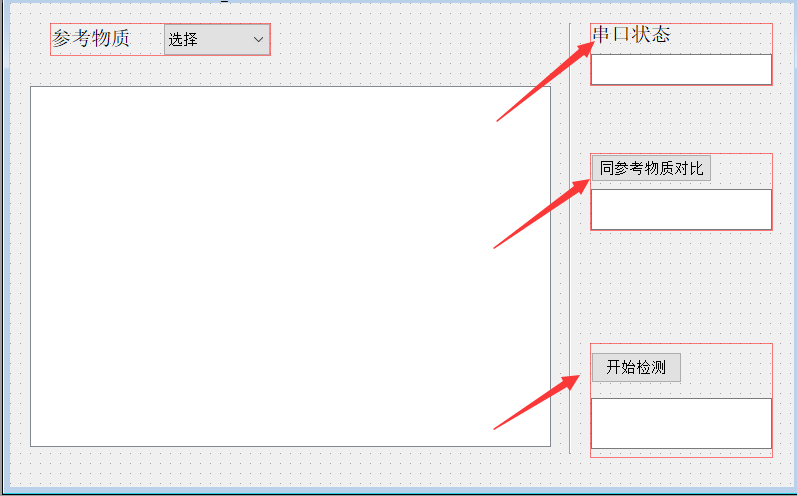Click the chevron arrow in the 选择 dropdown

point(258,39)
